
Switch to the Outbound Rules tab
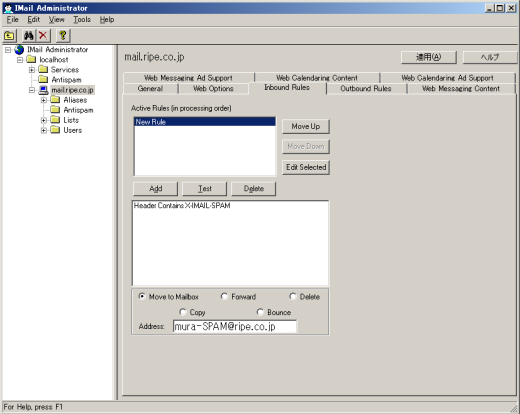[x=366, y=89]
